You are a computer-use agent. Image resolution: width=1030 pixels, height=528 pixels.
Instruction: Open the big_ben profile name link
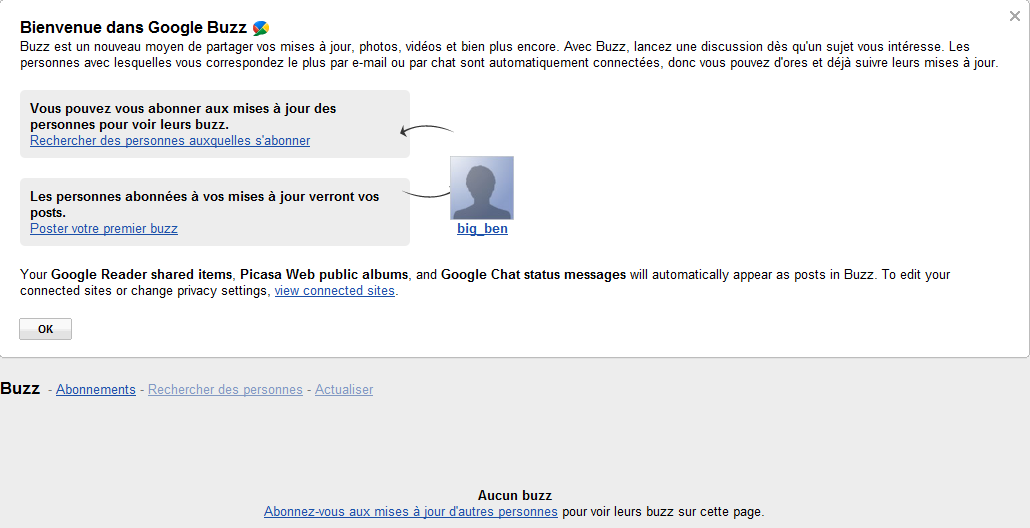pos(482,229)
